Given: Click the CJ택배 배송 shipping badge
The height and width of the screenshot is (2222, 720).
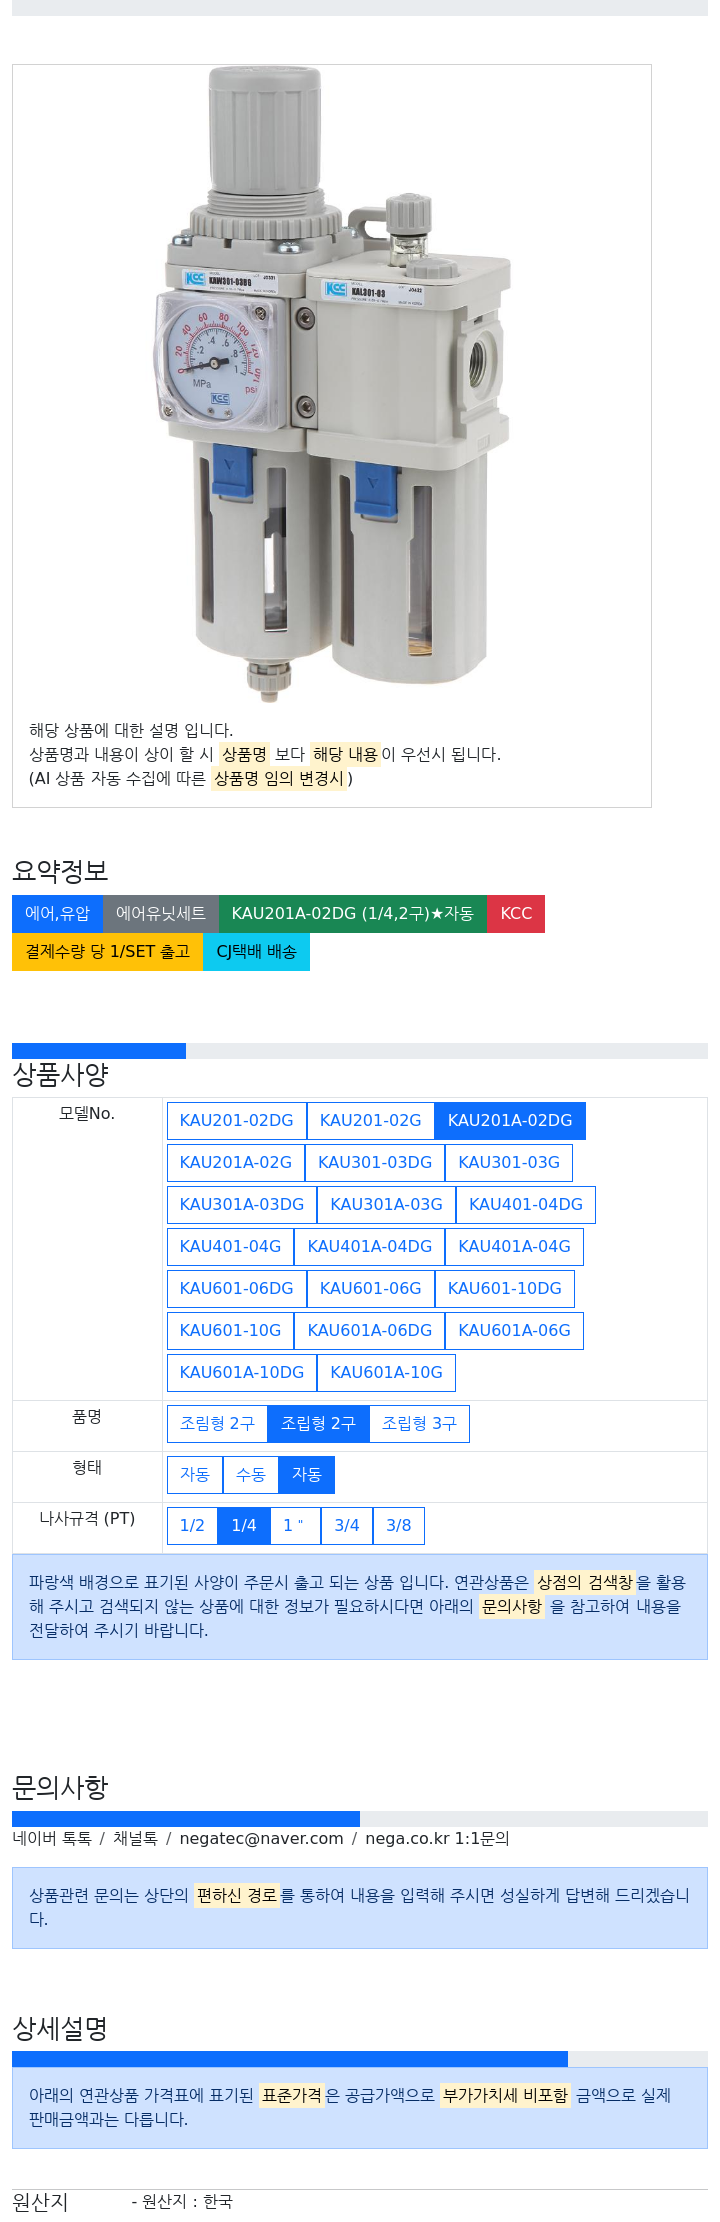Looking at the screenshot, I should point(257,952).
